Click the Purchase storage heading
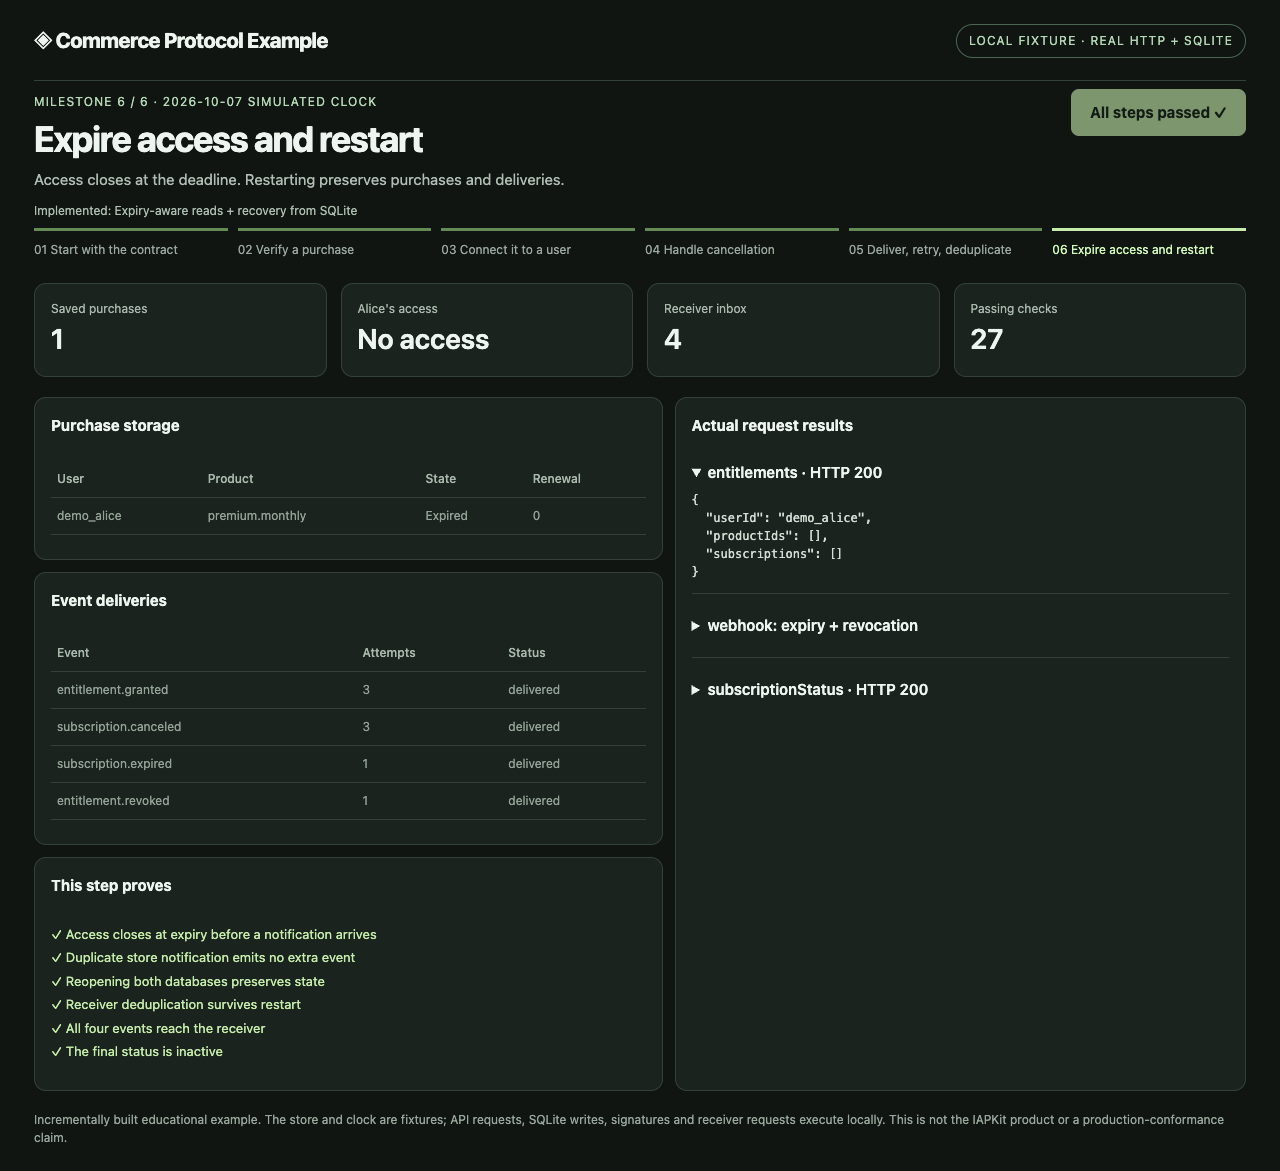Screen dimensions: 1280x1171 (x=115, y=425)
